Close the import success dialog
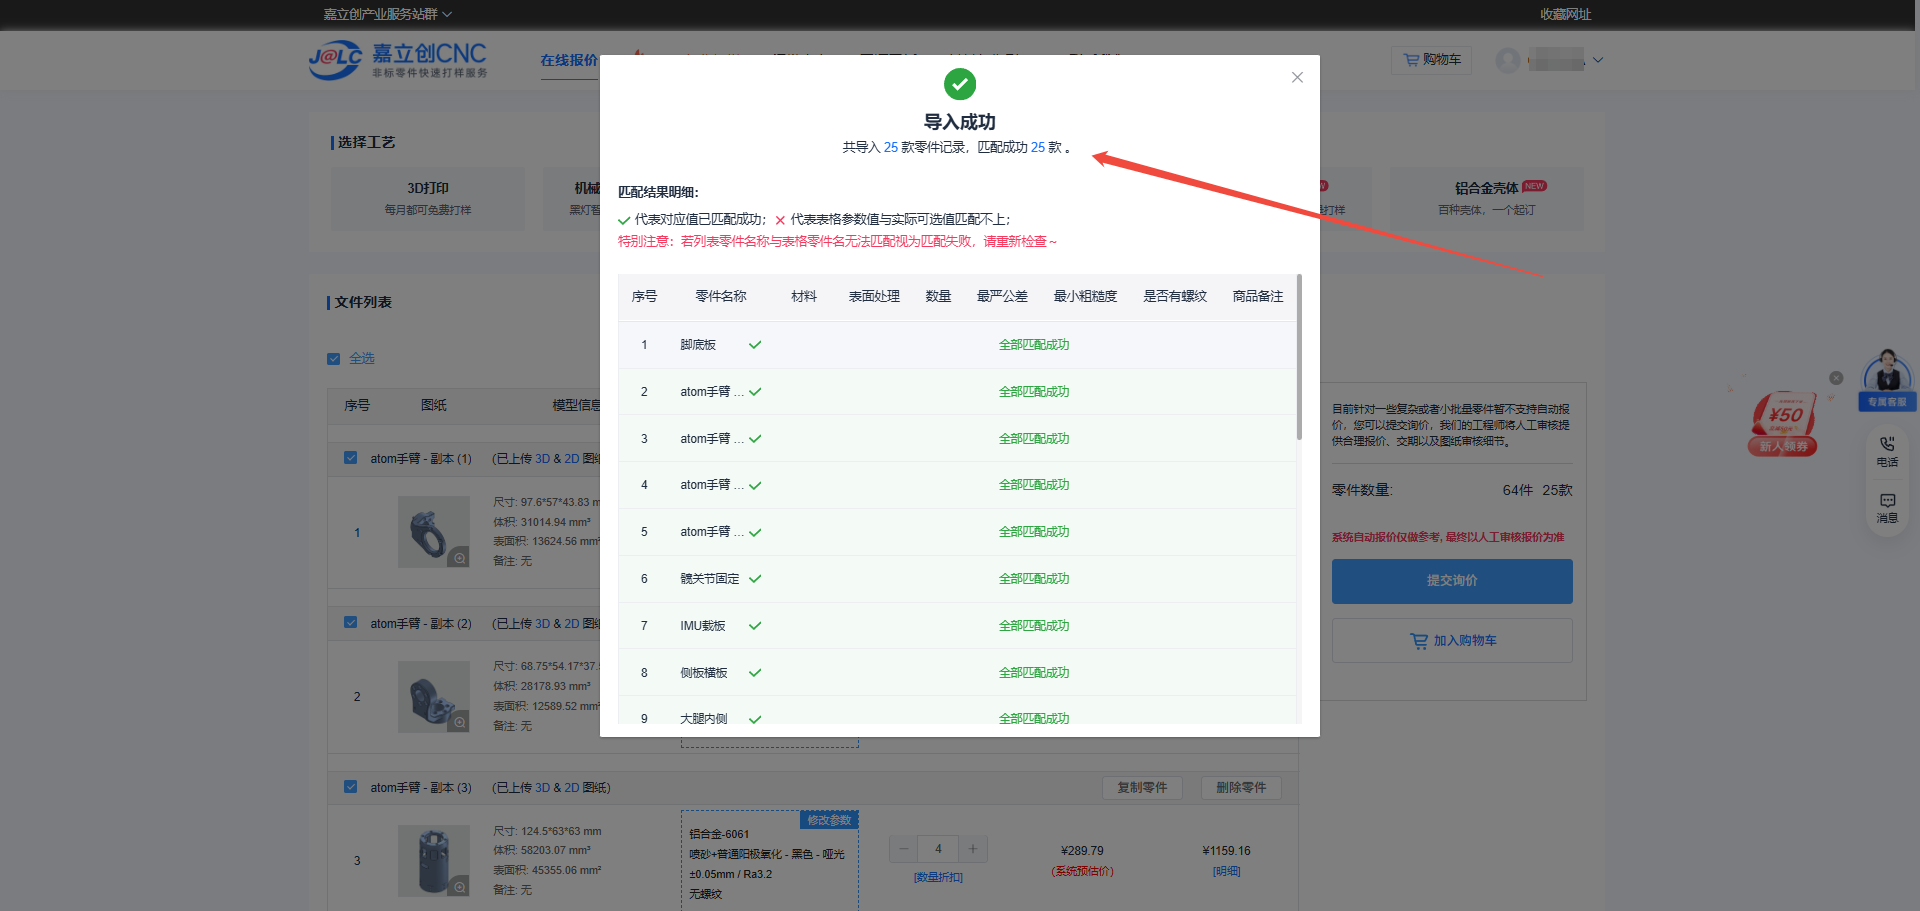1920x911 pixels. [x=1297, y=77]
